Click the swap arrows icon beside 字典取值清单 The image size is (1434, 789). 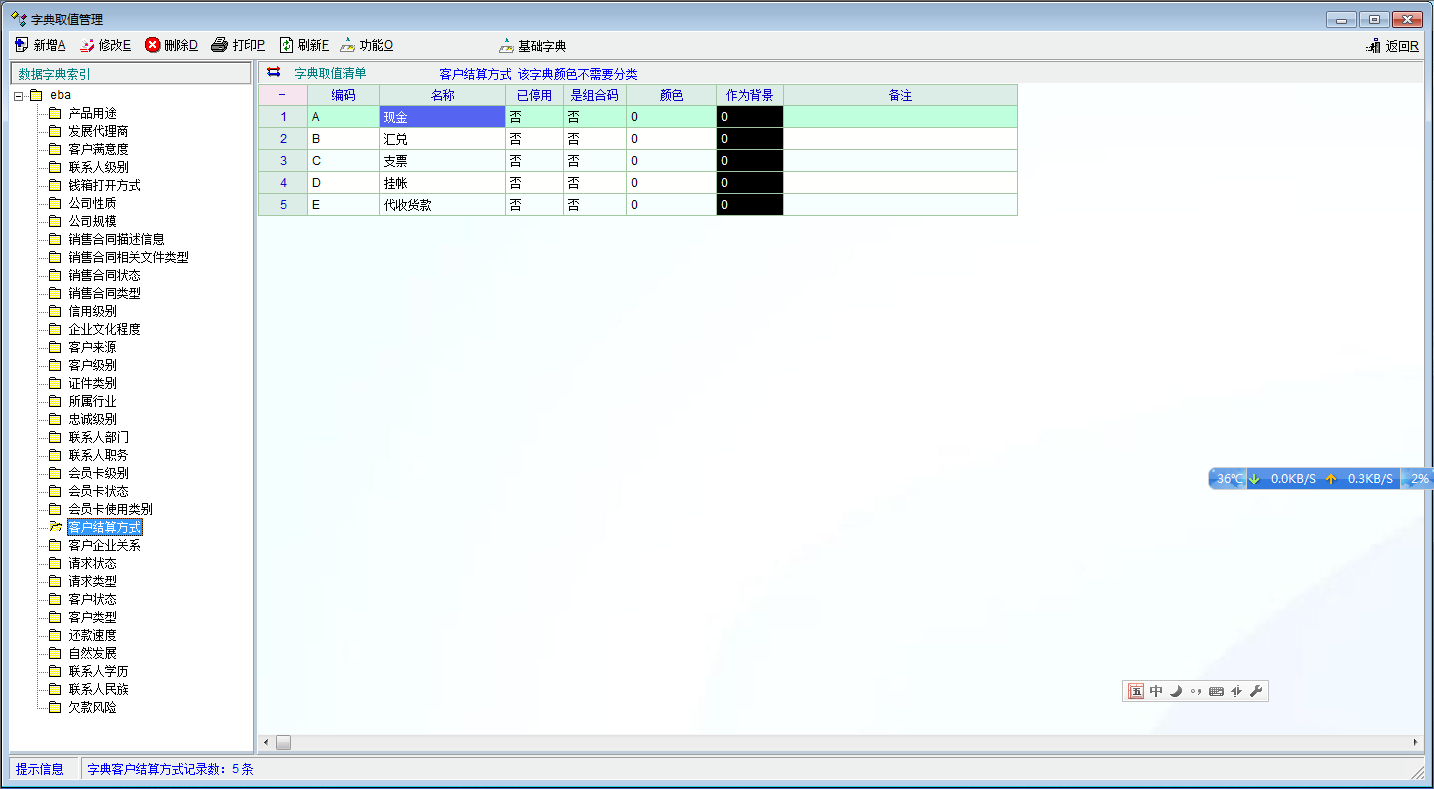(274, 73)
